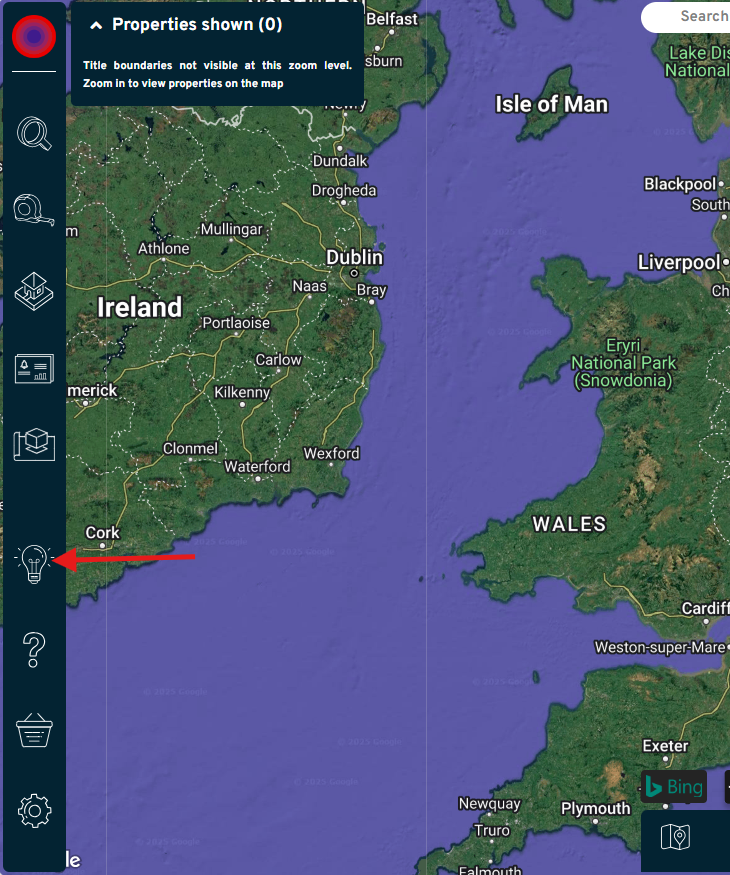This screenshot has height=875, width=730.
Task: Open the question mark help icon
Action: click(33, 650)
